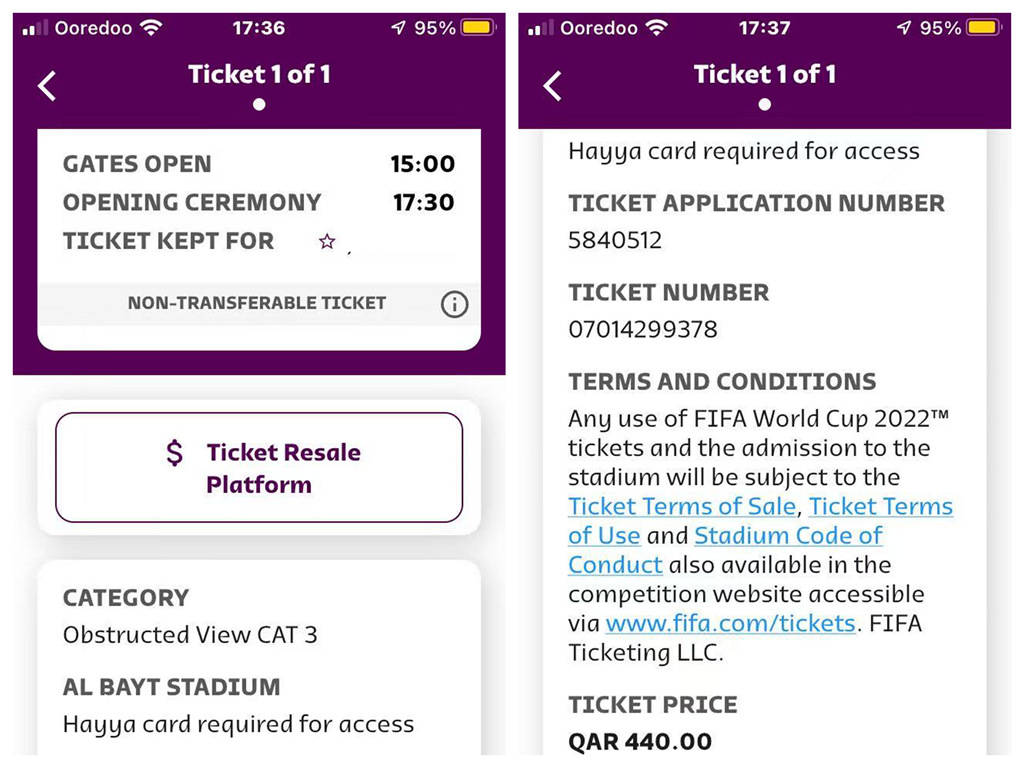Viewport: 1024px width, 768px height.
Task: Tap info icon beside Non-Transferable Ticket
Action: point(454,304)
